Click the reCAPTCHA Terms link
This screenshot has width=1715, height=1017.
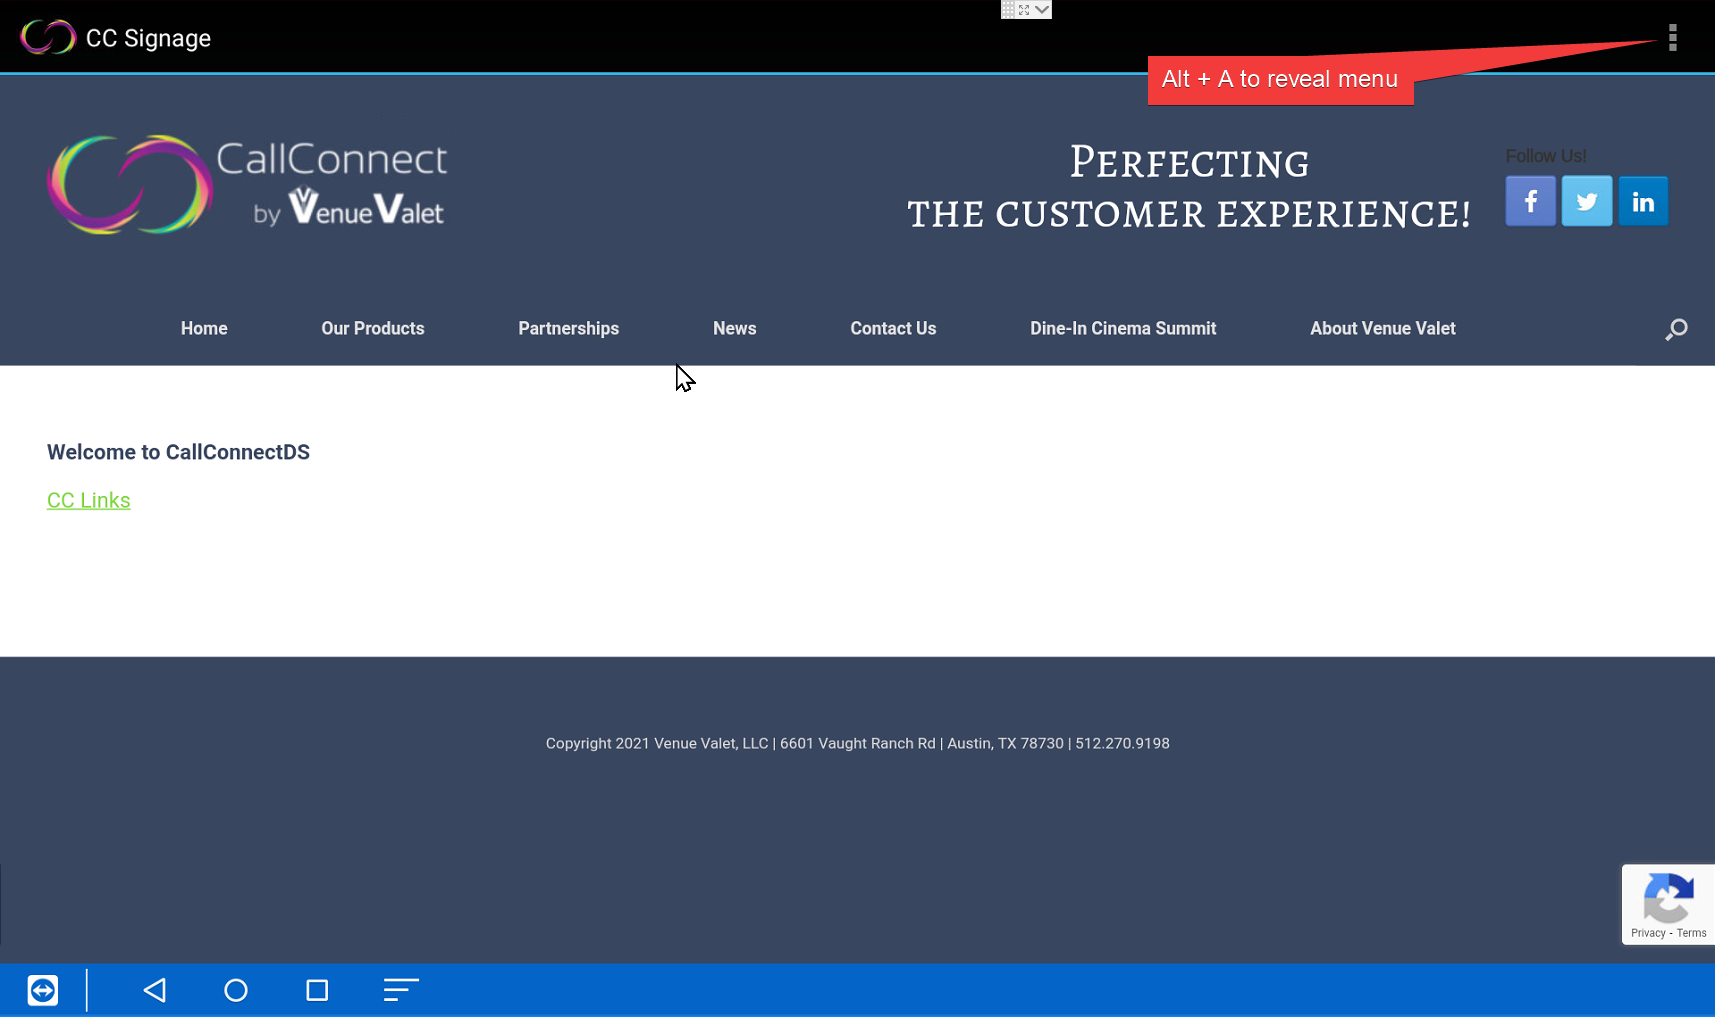click(x=1692, y=933)
